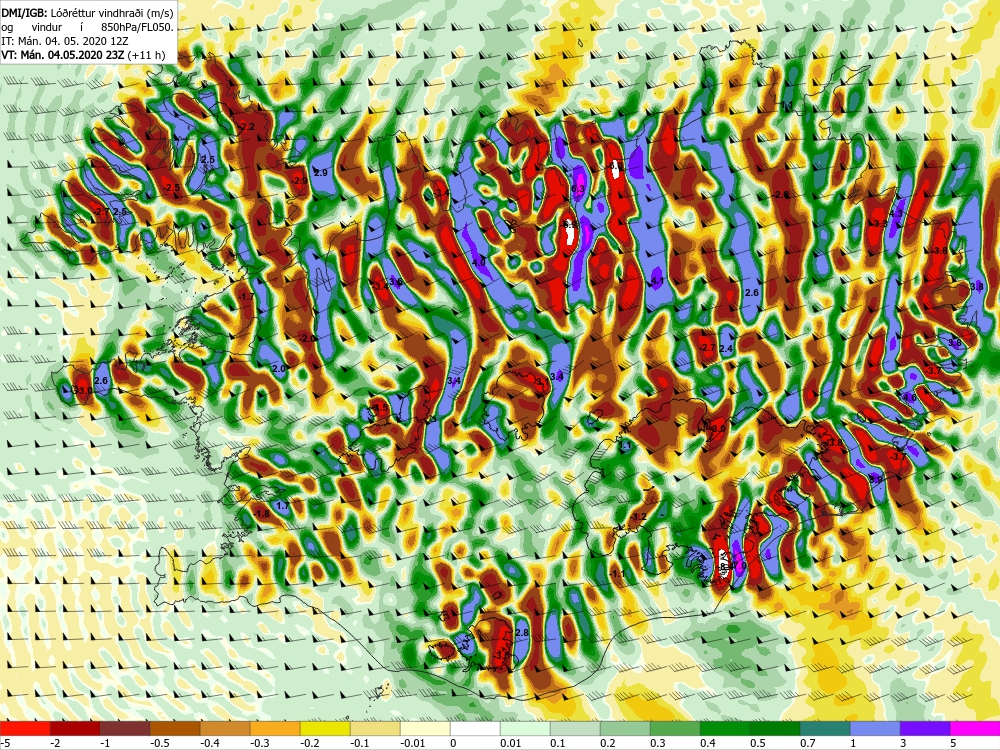Click the '4.0' value label on the map
1000x750 pixels.
(x=479, y=262)
